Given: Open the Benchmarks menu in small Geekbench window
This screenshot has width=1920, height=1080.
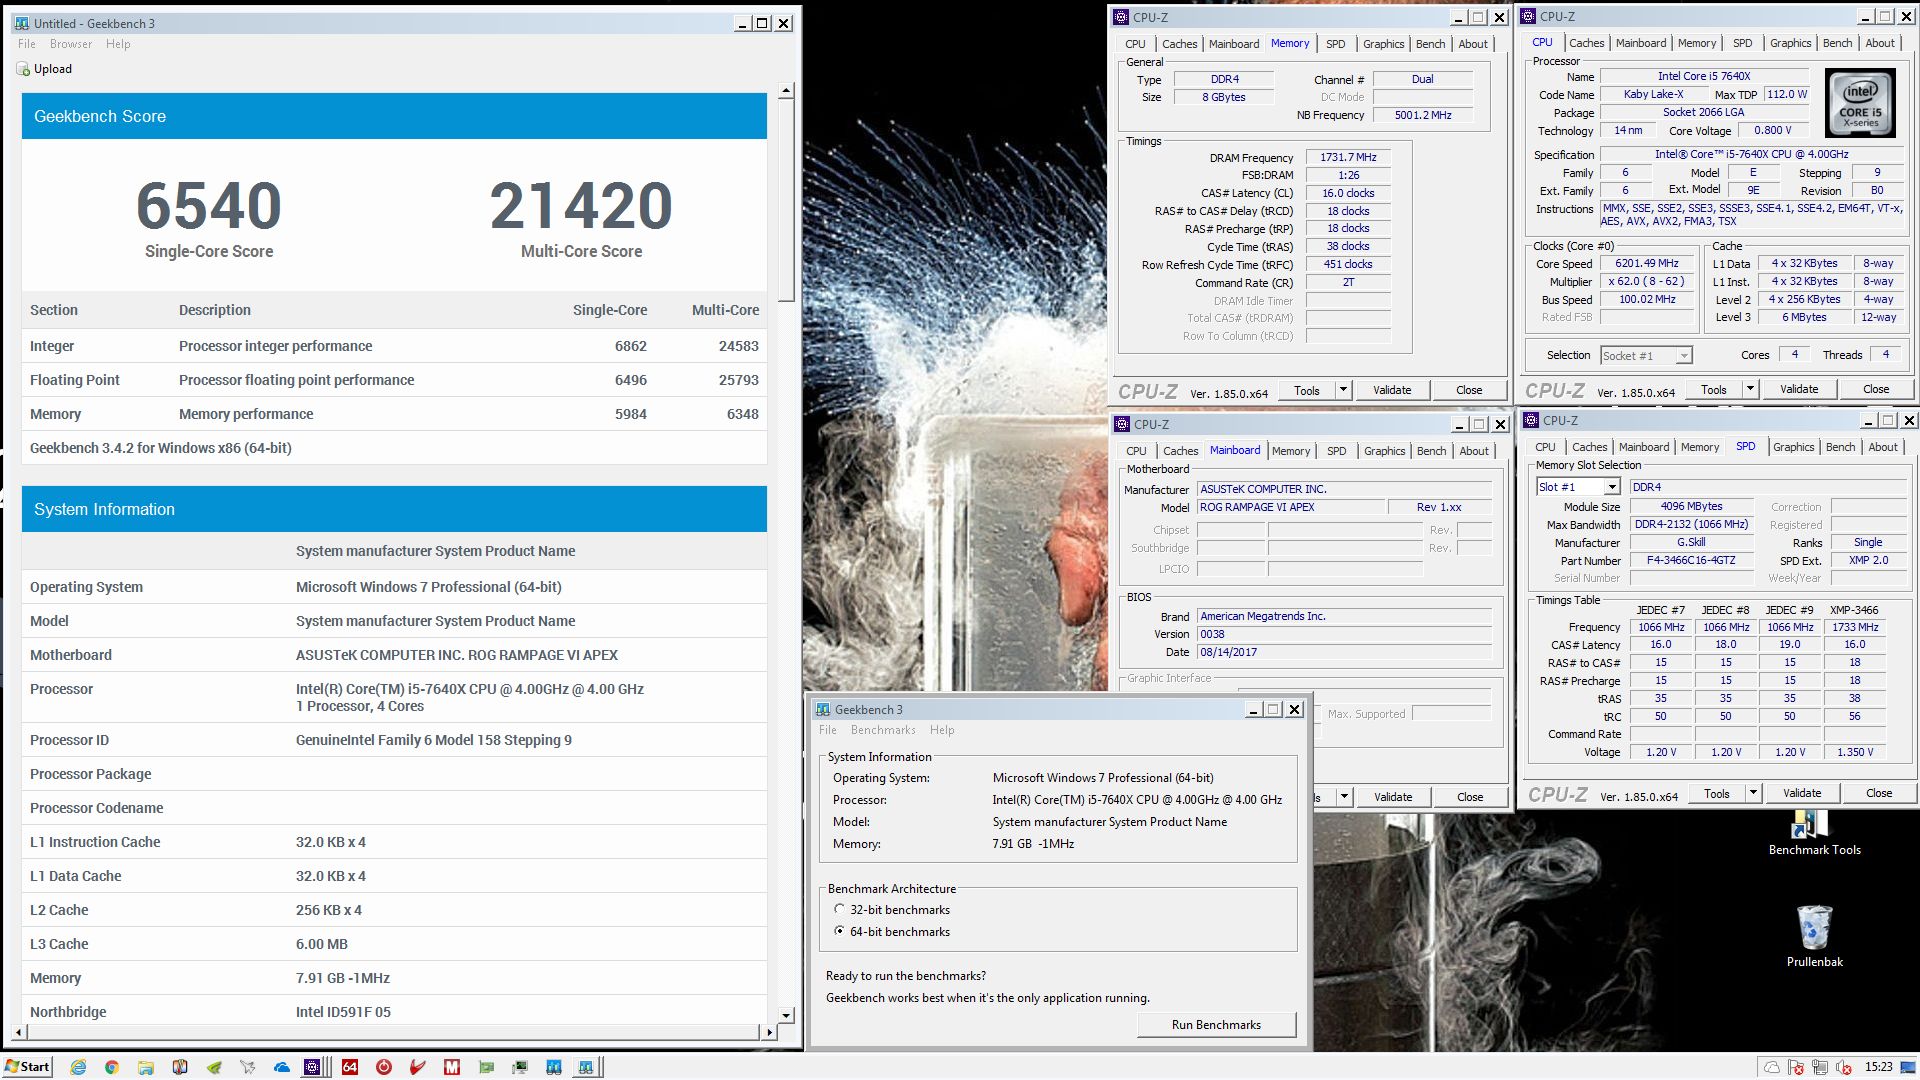Looking at the screenshot, I should click(x=883, y=730).
